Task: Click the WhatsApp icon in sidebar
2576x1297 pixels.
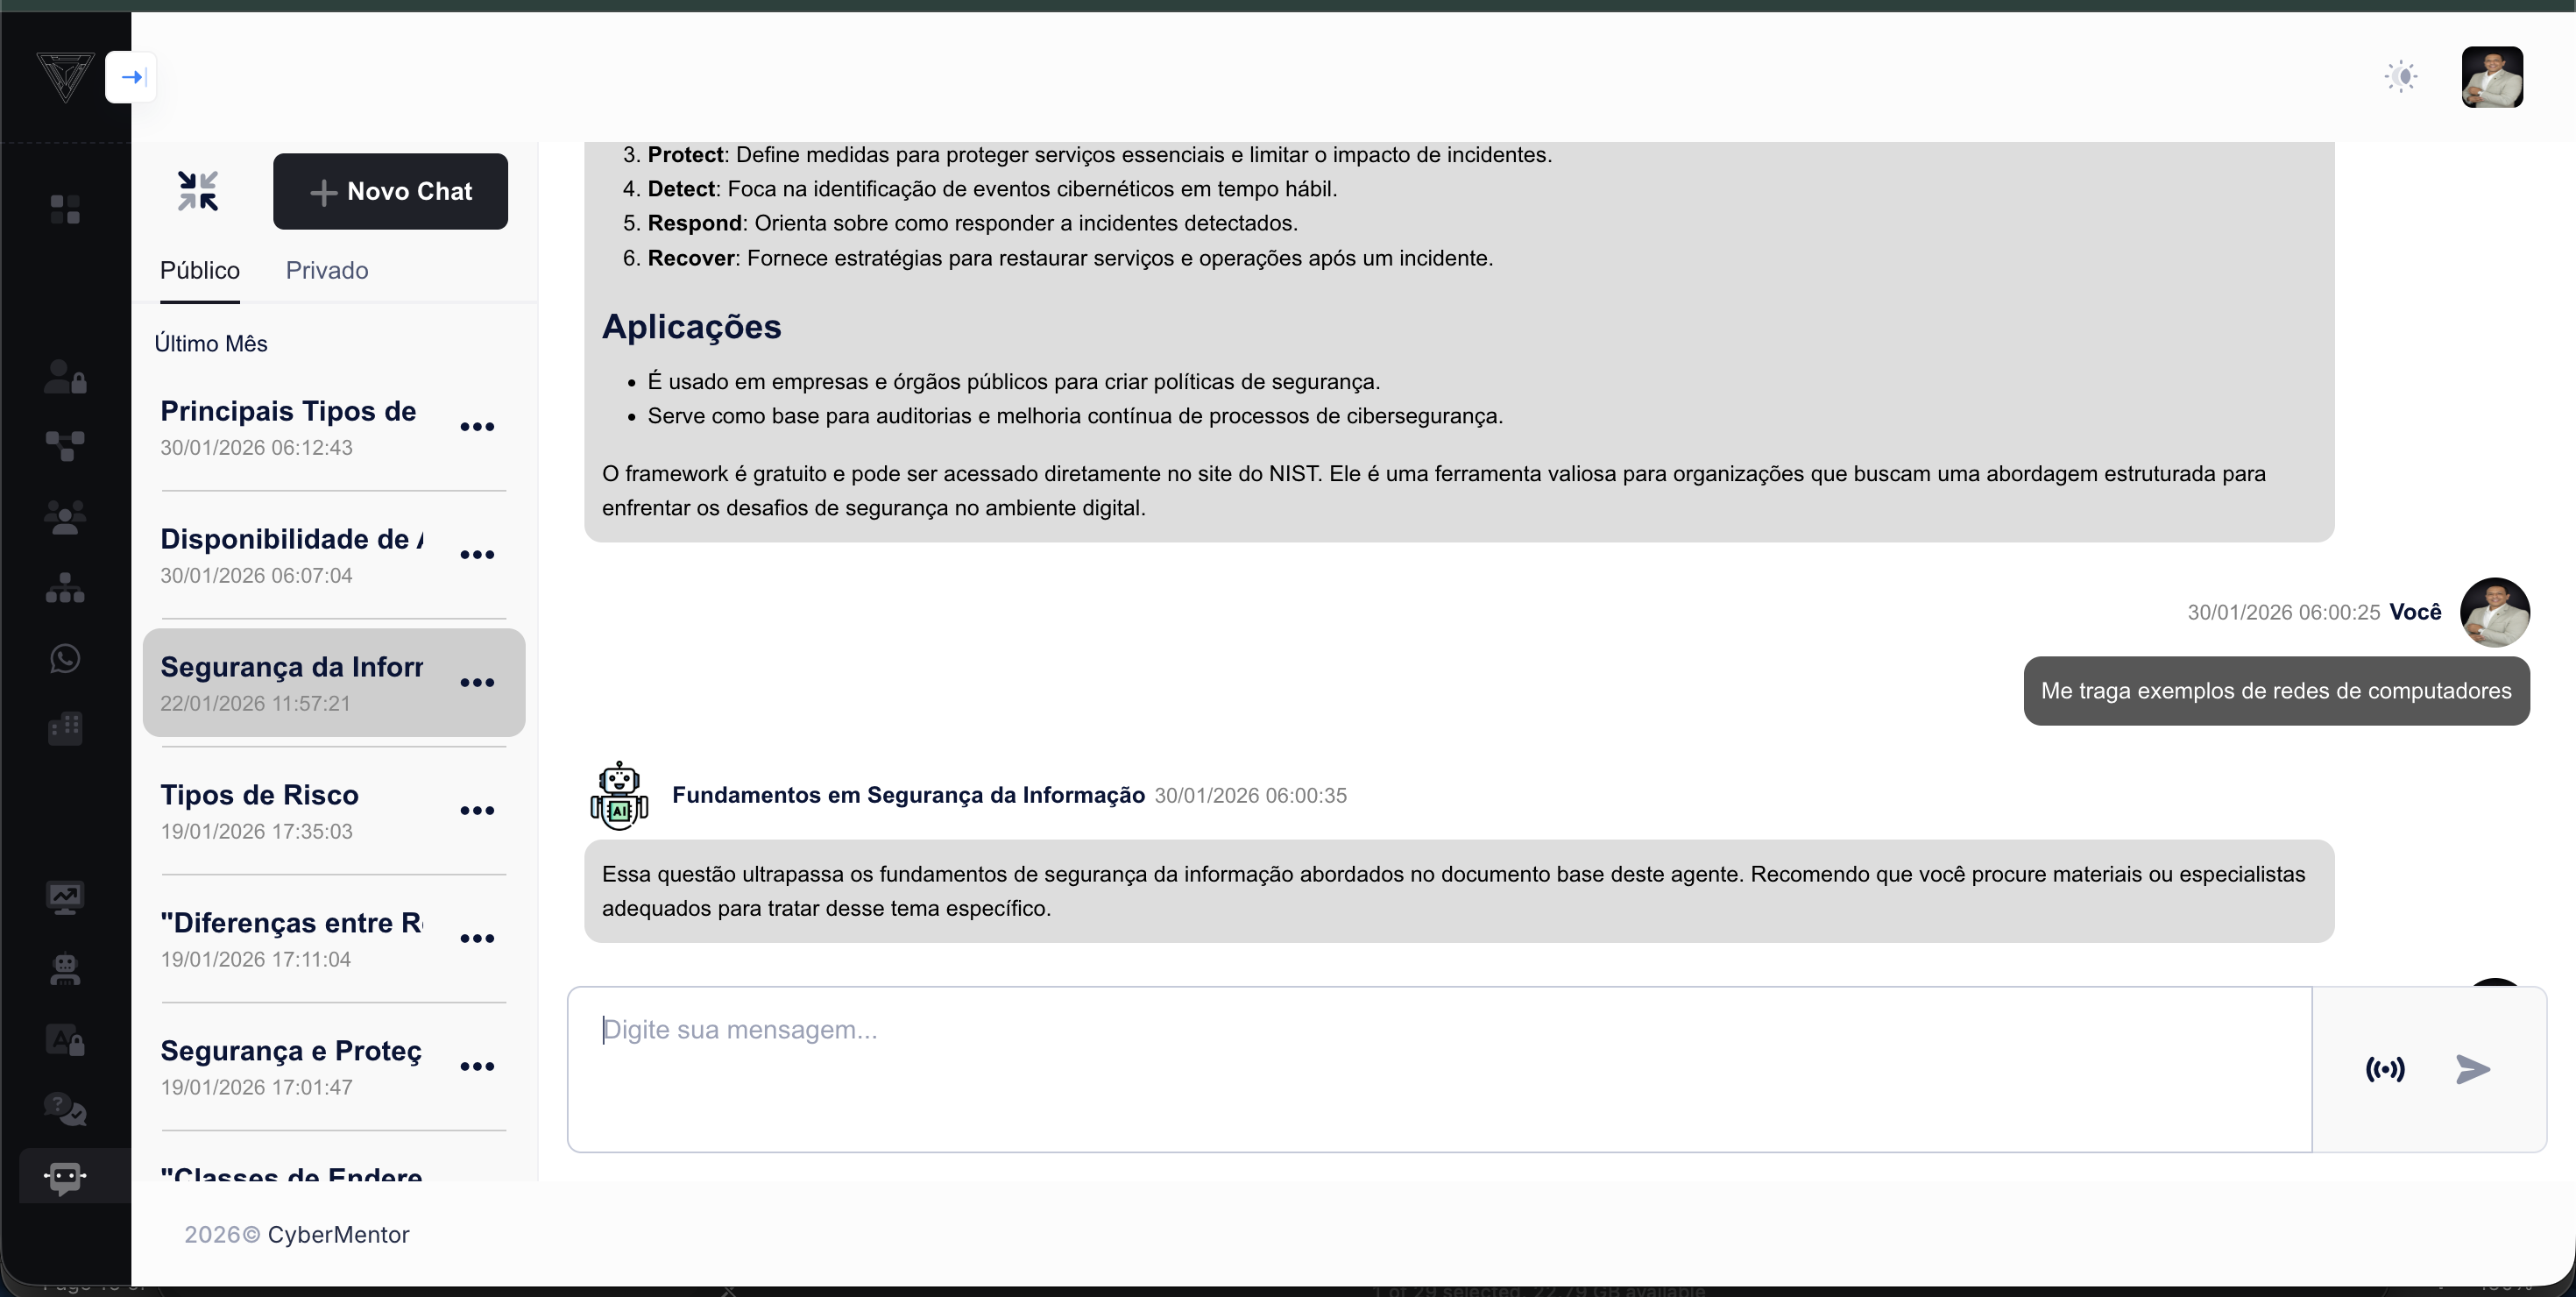Action: coord(65,658)
